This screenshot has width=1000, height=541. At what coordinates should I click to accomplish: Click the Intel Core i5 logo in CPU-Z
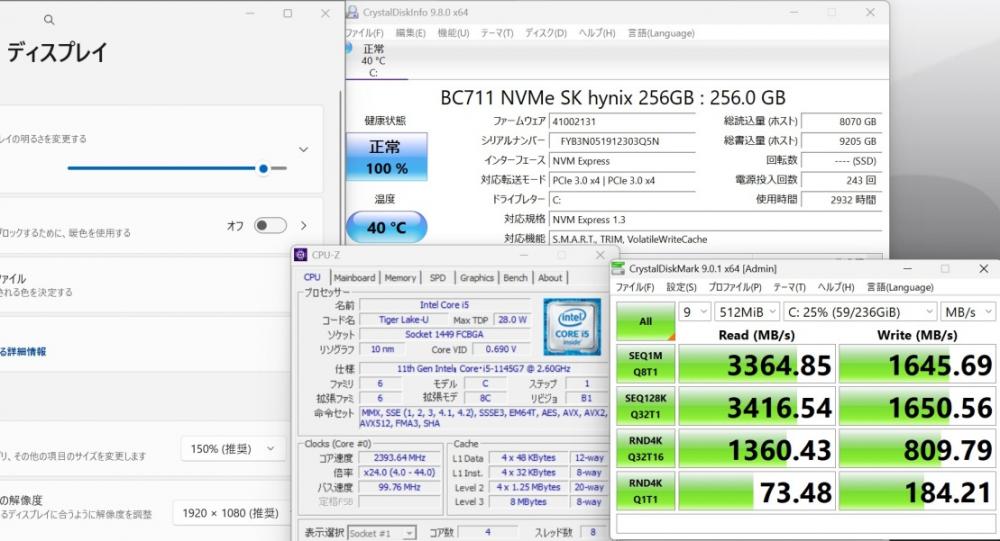[x=571, y=327]
